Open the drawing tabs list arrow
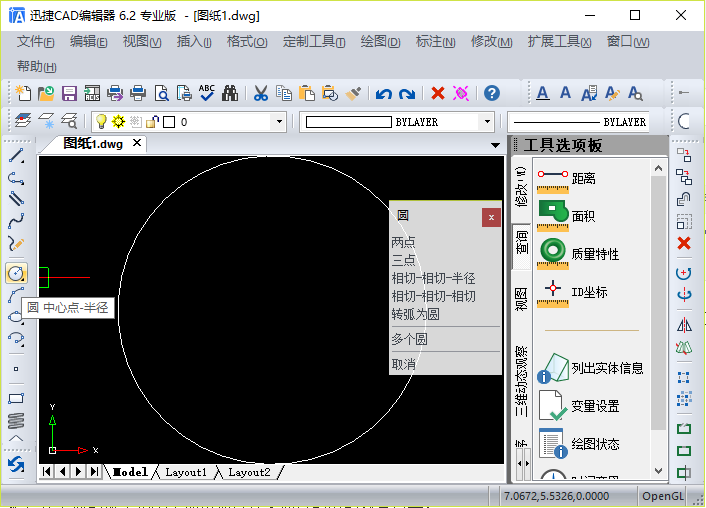Image resolution: width=706 pixels, height=508 pixels. click(x=495, y=145)
